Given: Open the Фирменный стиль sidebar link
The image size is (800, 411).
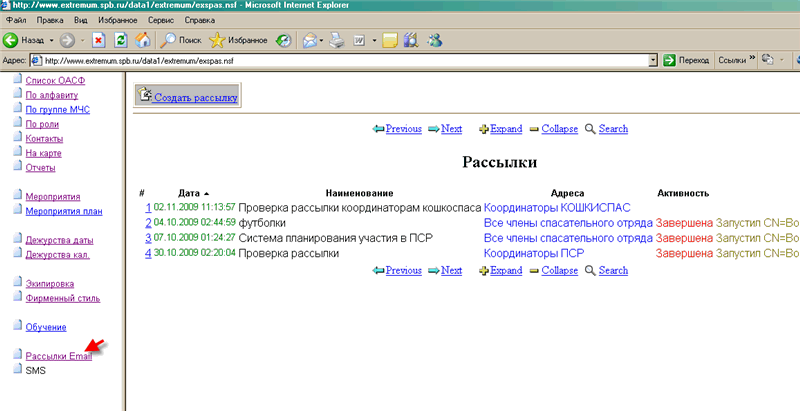Looking at the screenshot, I should pyautogui.click(x=63, y=298).
